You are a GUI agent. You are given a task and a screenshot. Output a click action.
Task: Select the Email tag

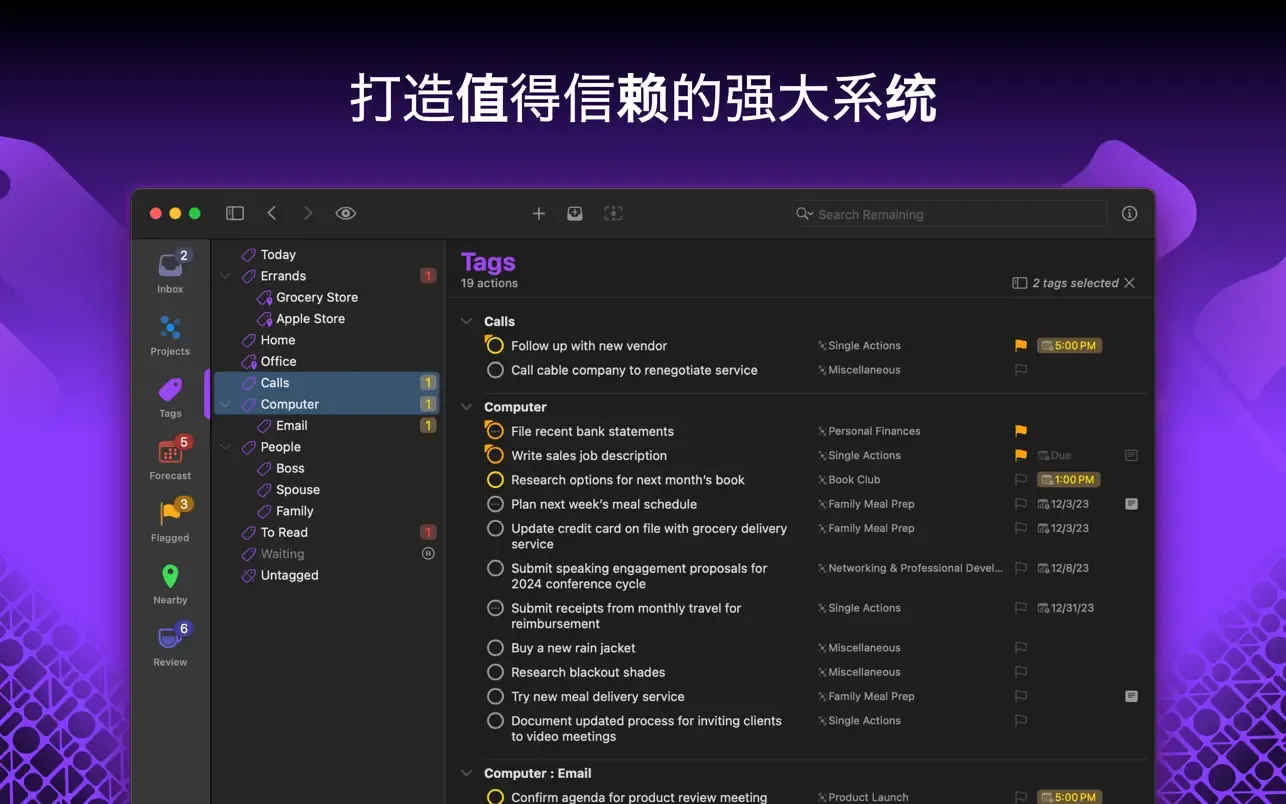[x=291, y=425]
